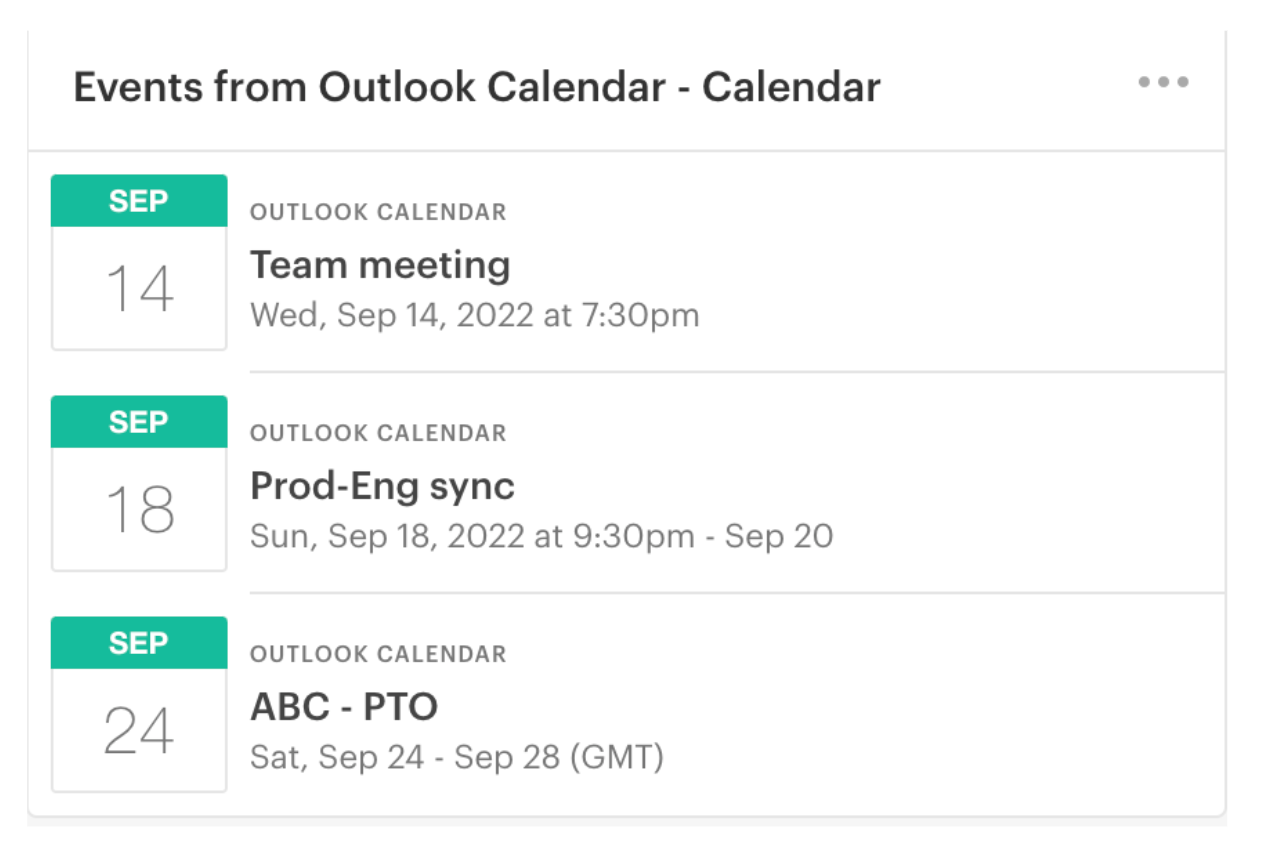Click the Sep 24 calendar date icon

pyautogui.click(x=139, y=705)
